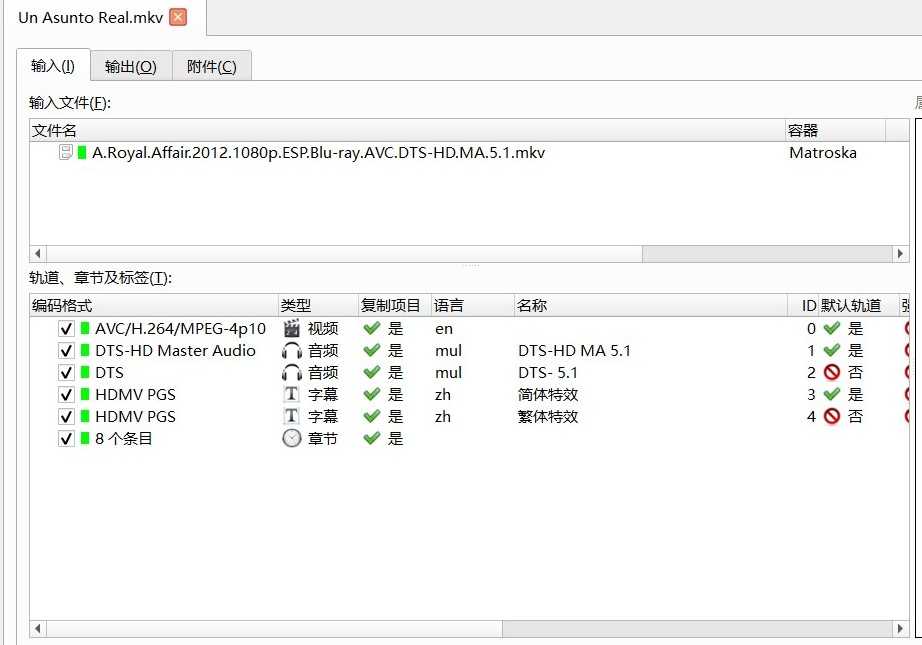Uncheck the HDMV PGS 简体特效 track checkbox
The image size is (922, 645).
pos(66,395)
